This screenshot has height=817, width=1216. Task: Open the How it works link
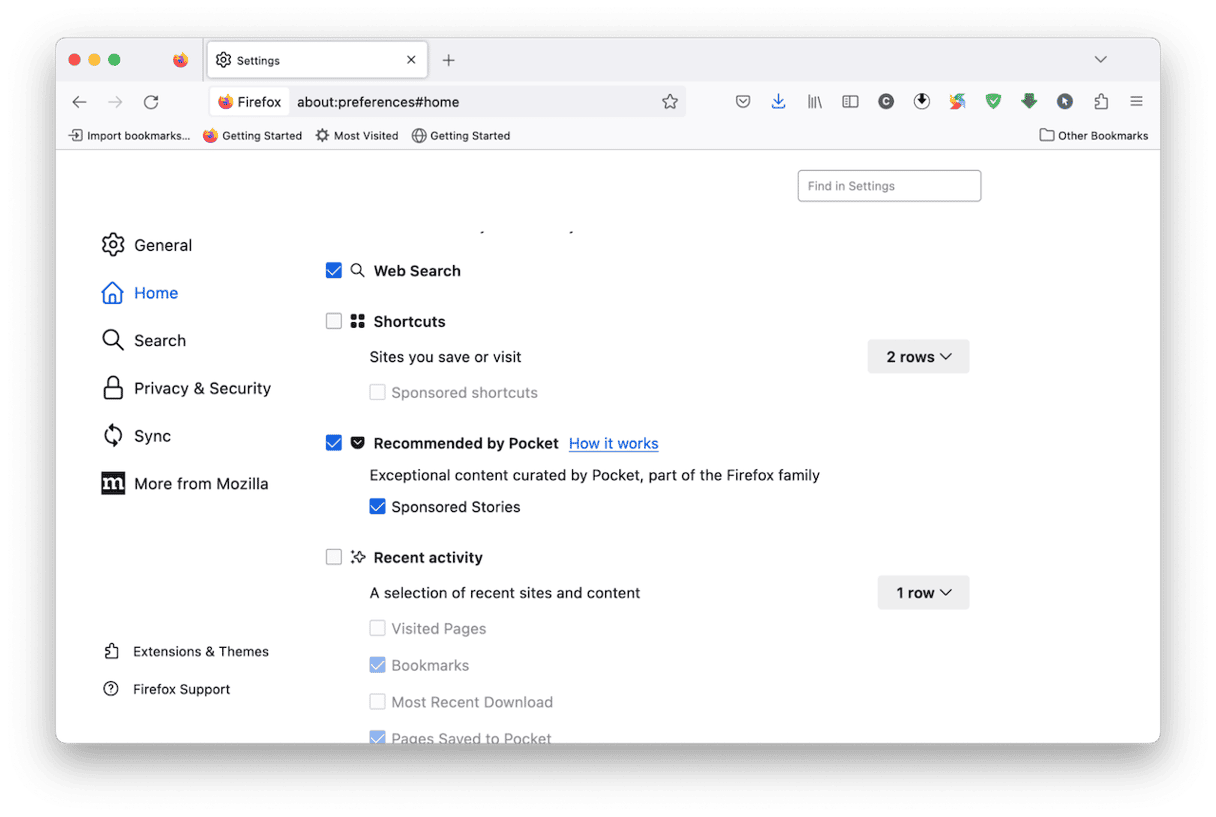613,443
